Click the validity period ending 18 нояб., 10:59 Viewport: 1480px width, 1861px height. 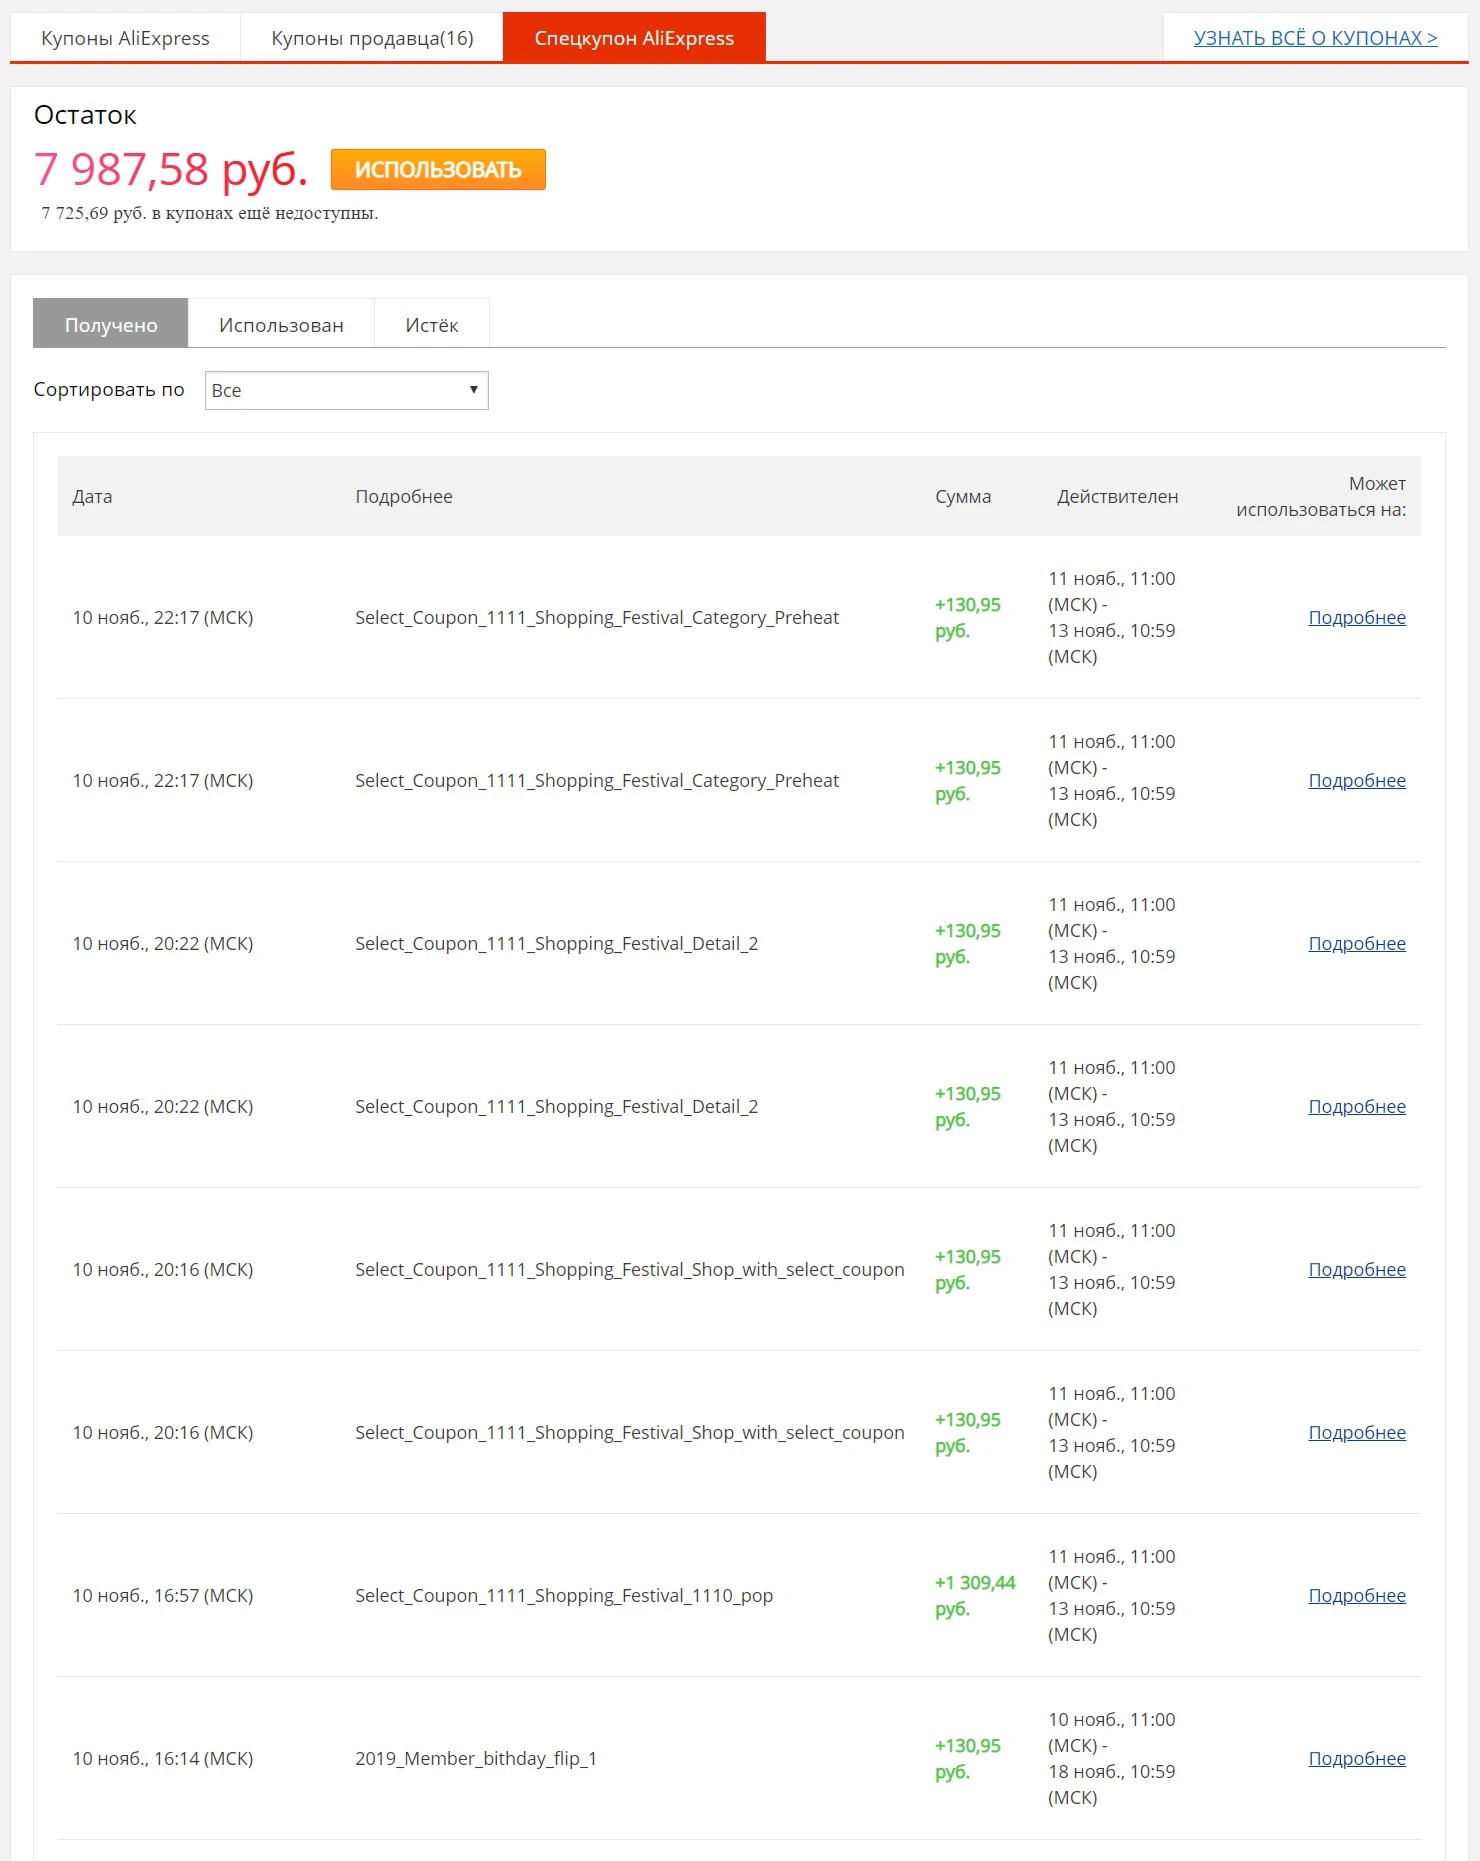1112,1758
